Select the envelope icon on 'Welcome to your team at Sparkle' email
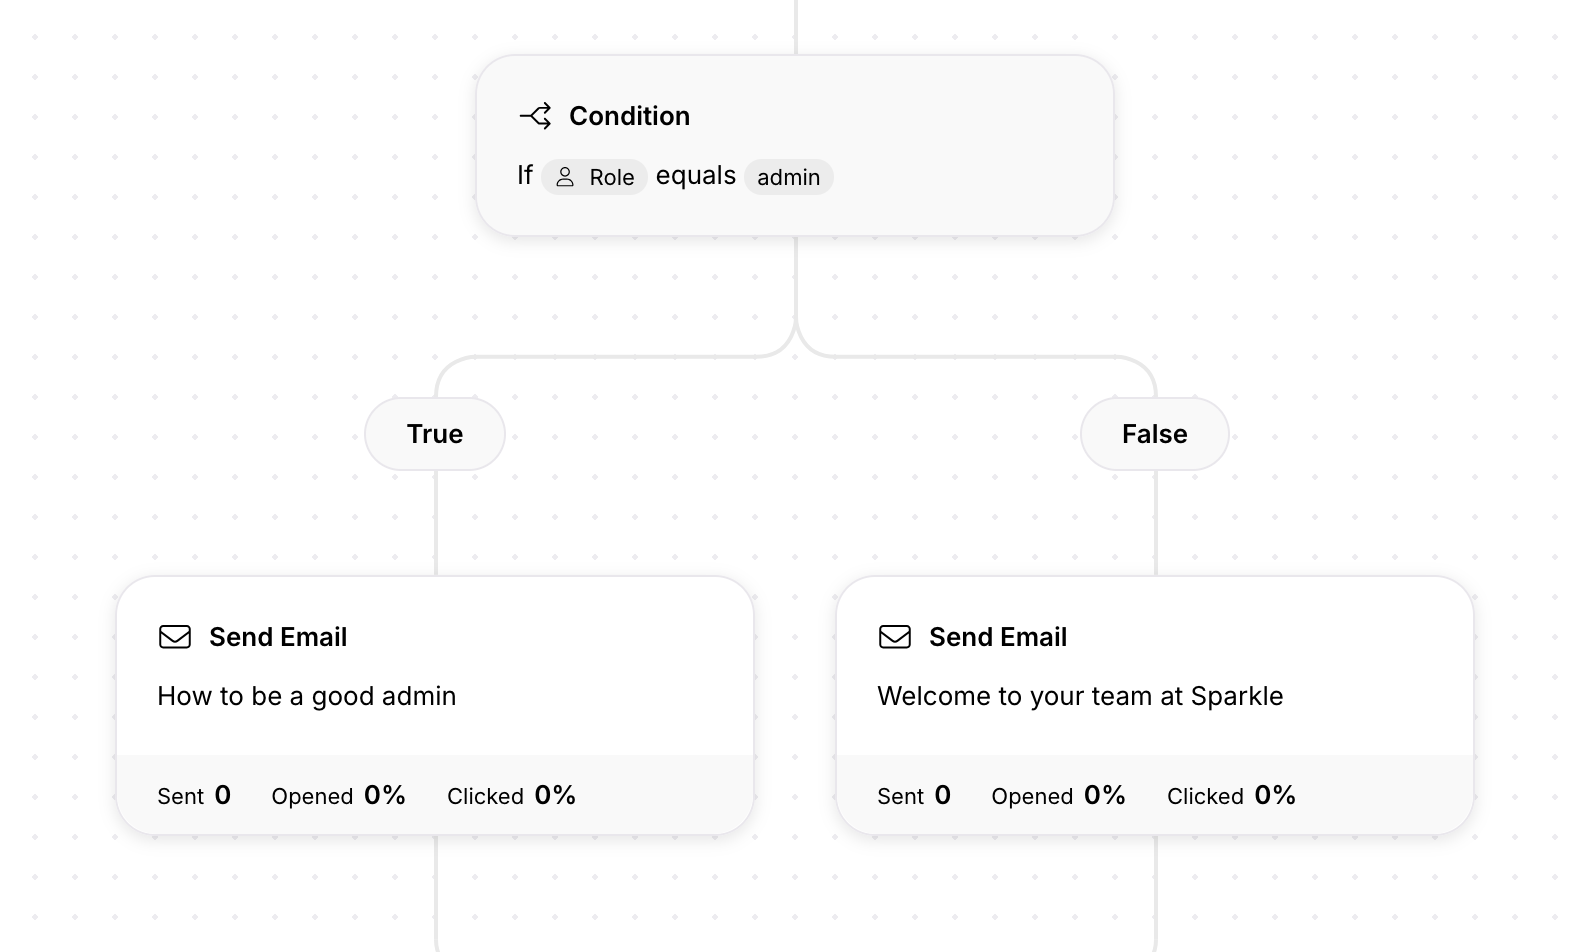The height and width of the screenshot is (952, 1588). [895, 636]
